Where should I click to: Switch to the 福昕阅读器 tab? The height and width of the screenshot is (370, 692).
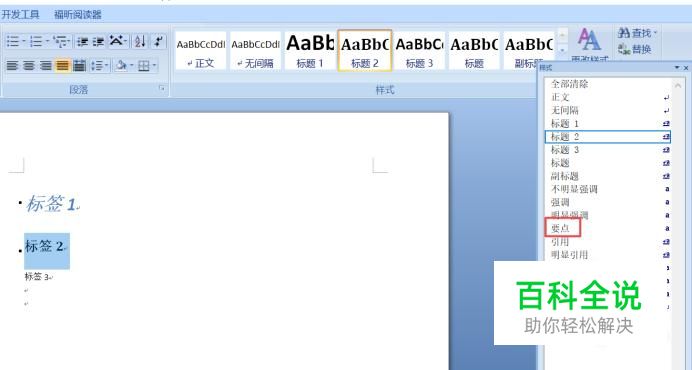click(78, 15)
